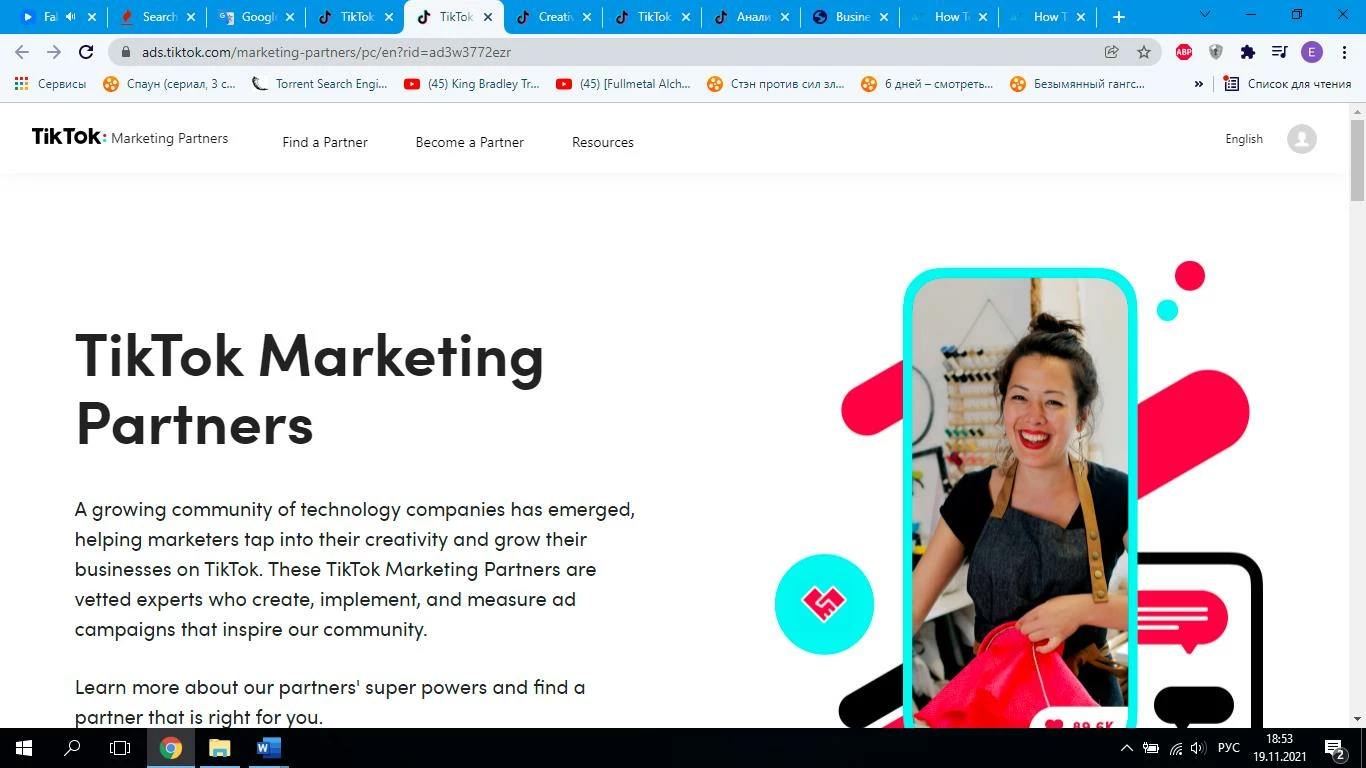Image resolution: width=1366 pixels, height=768 pixels.
Task: Open Список для чтения reading list
Action: (x=1288, y=84)
